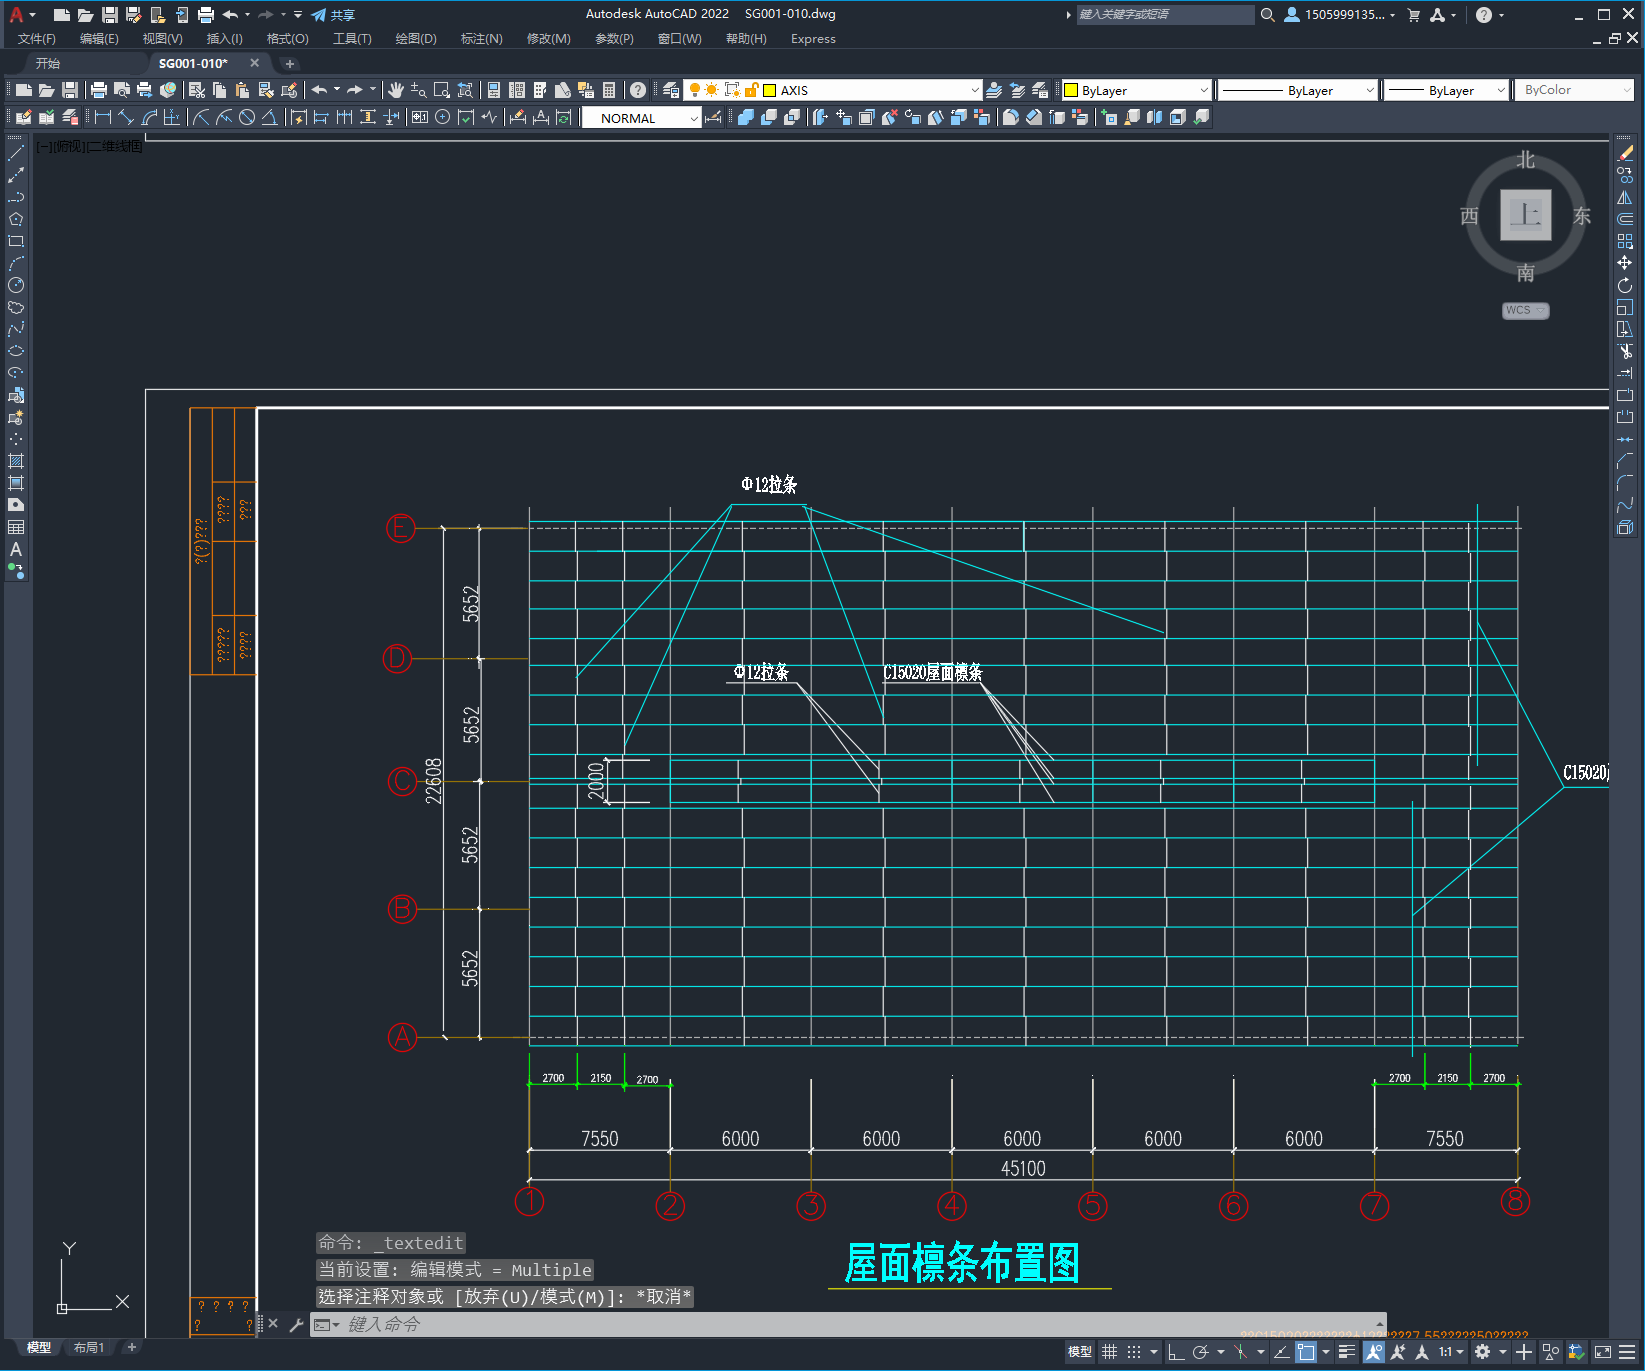Select the Line draw tool
1645x1371 pixels.
[16, 153]
